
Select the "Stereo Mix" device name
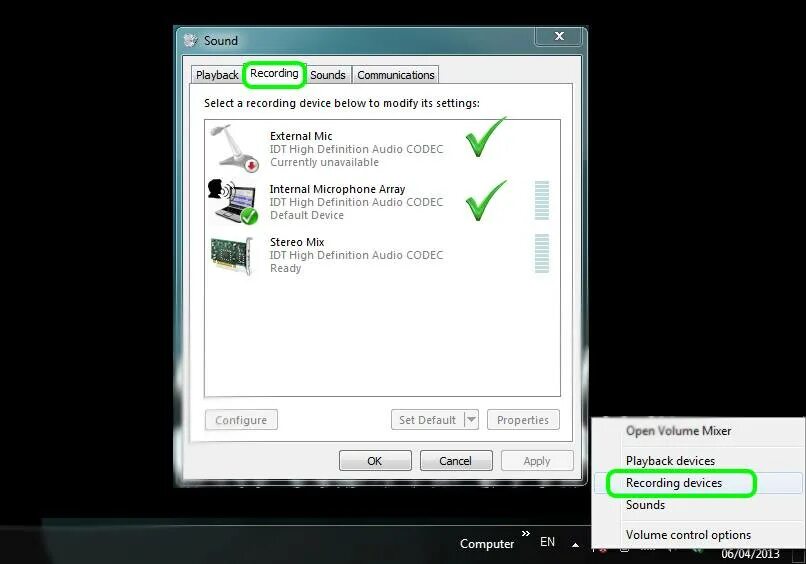tap(297, 242)
